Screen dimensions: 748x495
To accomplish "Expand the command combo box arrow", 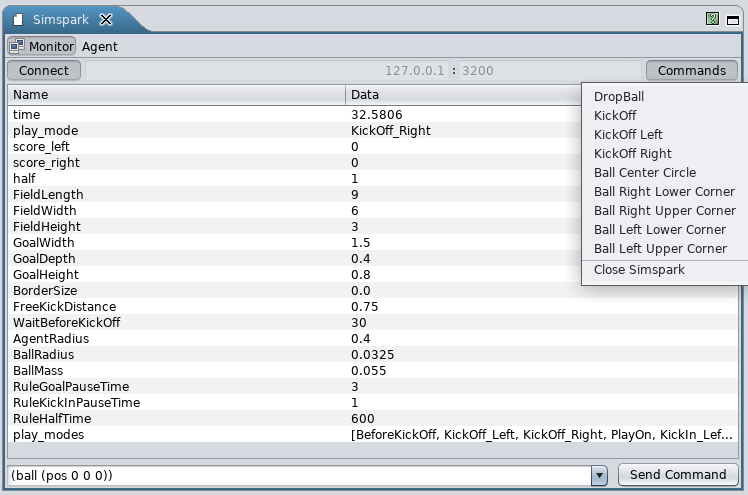I will click(600, 475).
